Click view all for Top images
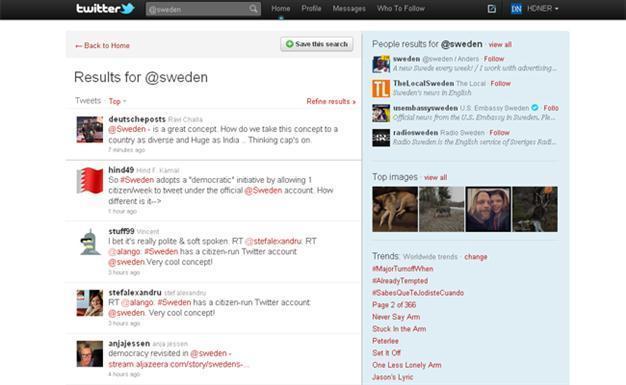The height and width of the screenshot is (385, 626). tap(435, 177)
